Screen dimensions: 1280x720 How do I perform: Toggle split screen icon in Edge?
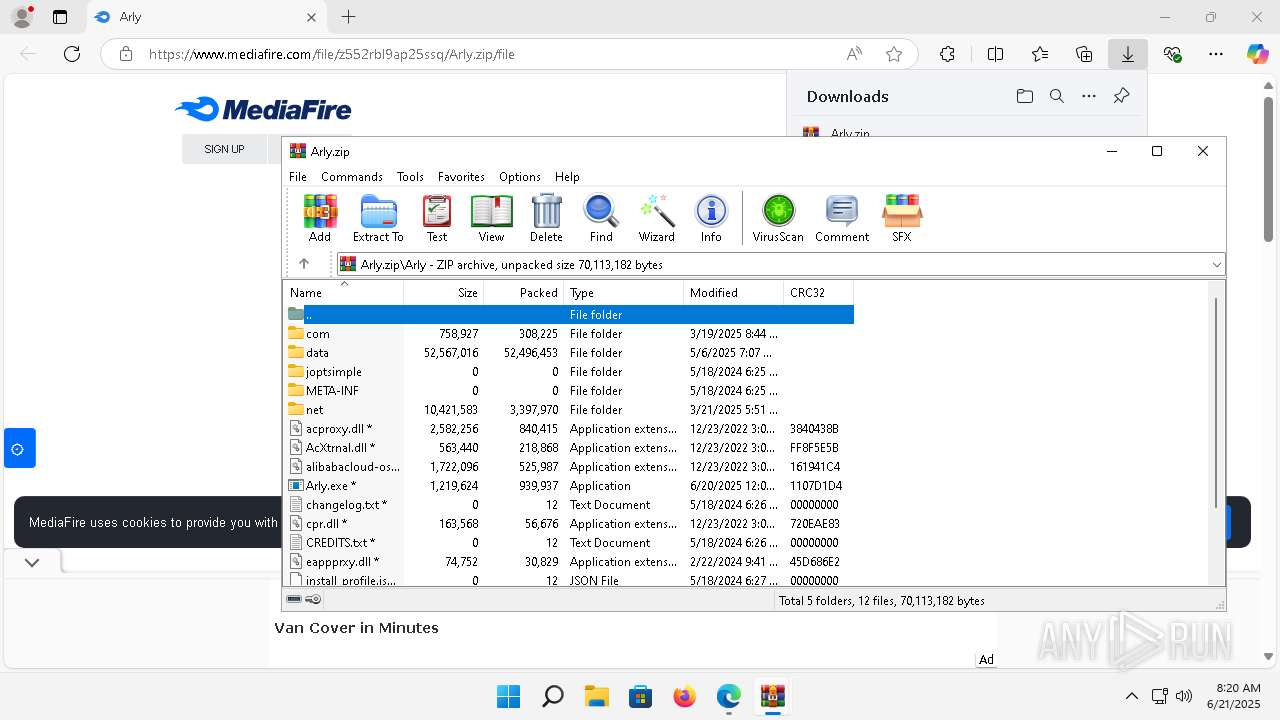pos(995,54)
